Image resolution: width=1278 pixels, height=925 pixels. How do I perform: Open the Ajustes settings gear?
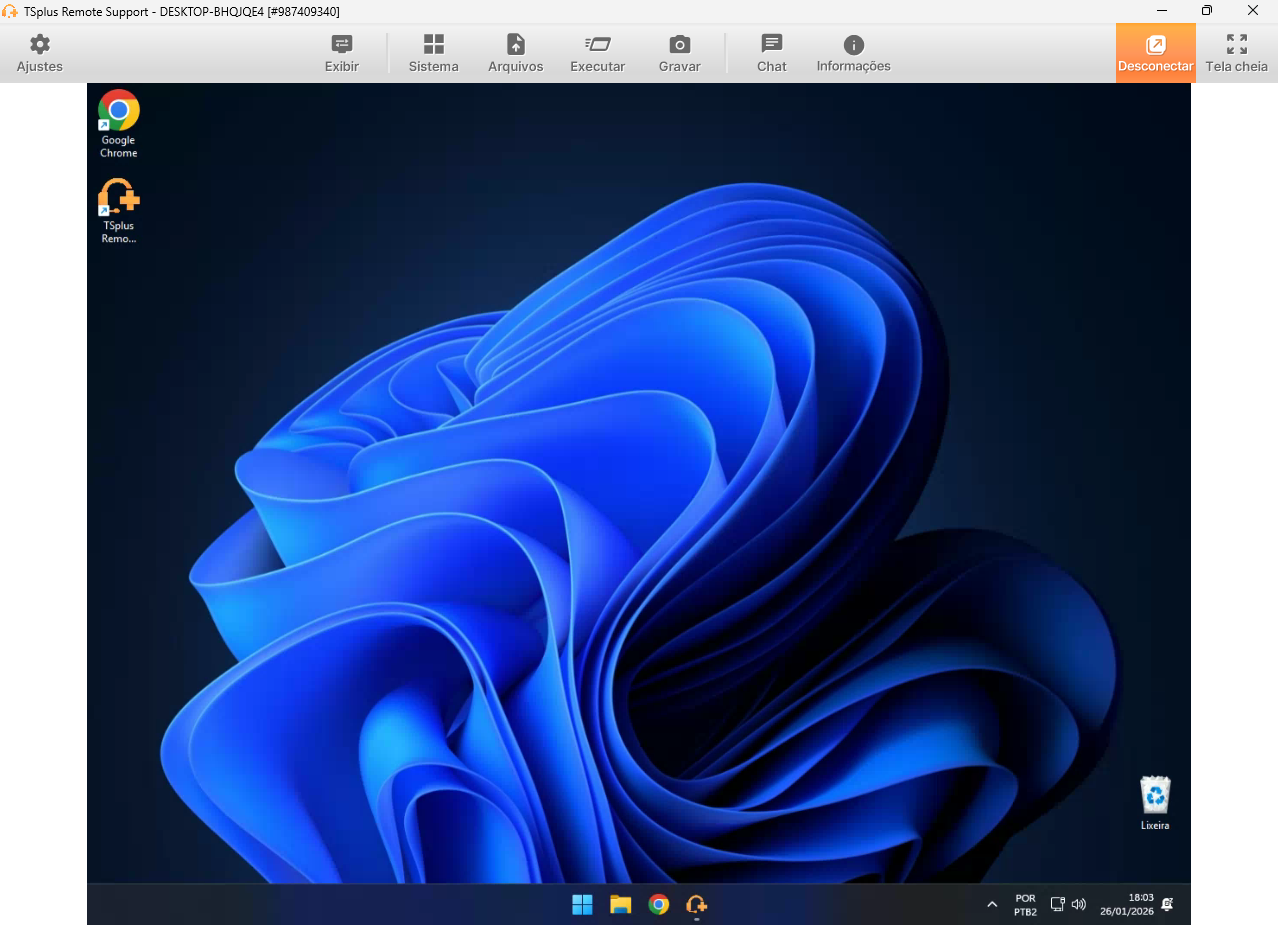(x=39, y=54)
